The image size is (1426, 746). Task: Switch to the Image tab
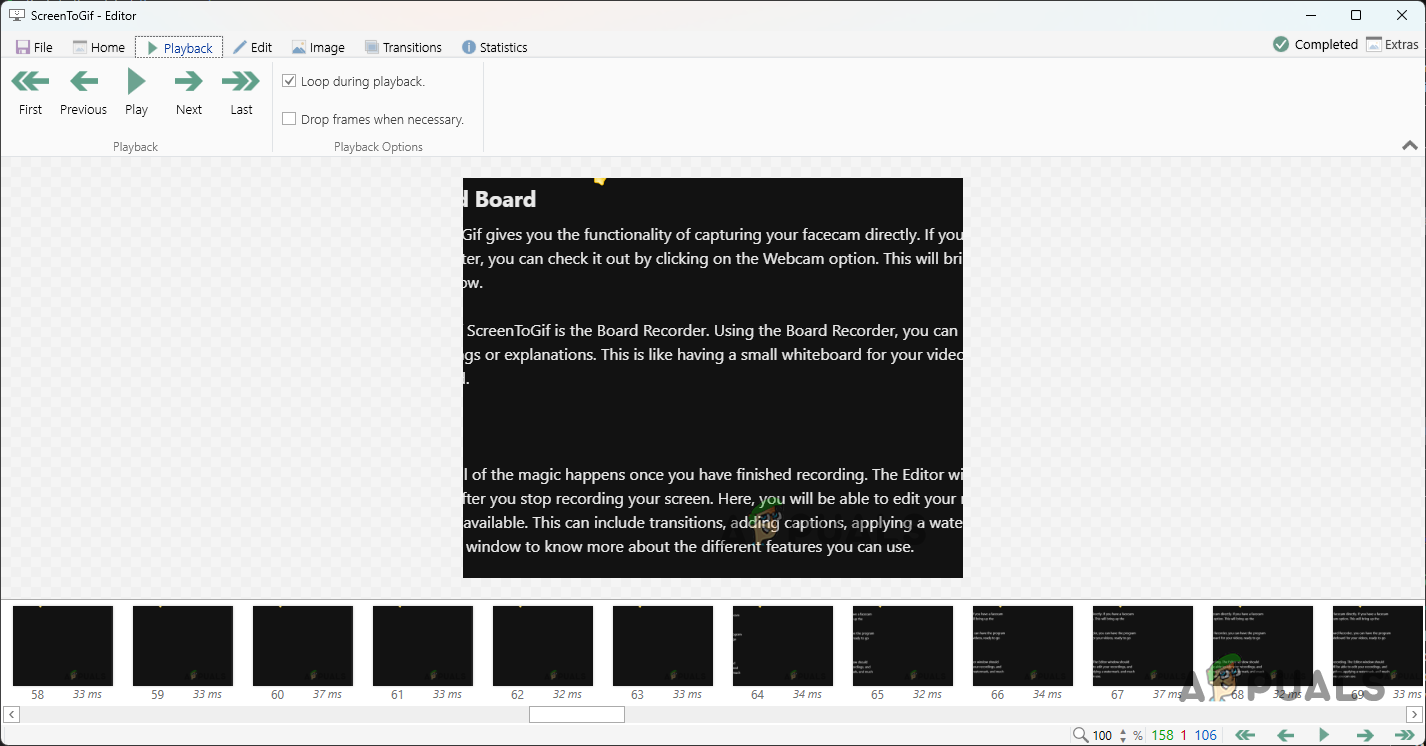[318, 47]
